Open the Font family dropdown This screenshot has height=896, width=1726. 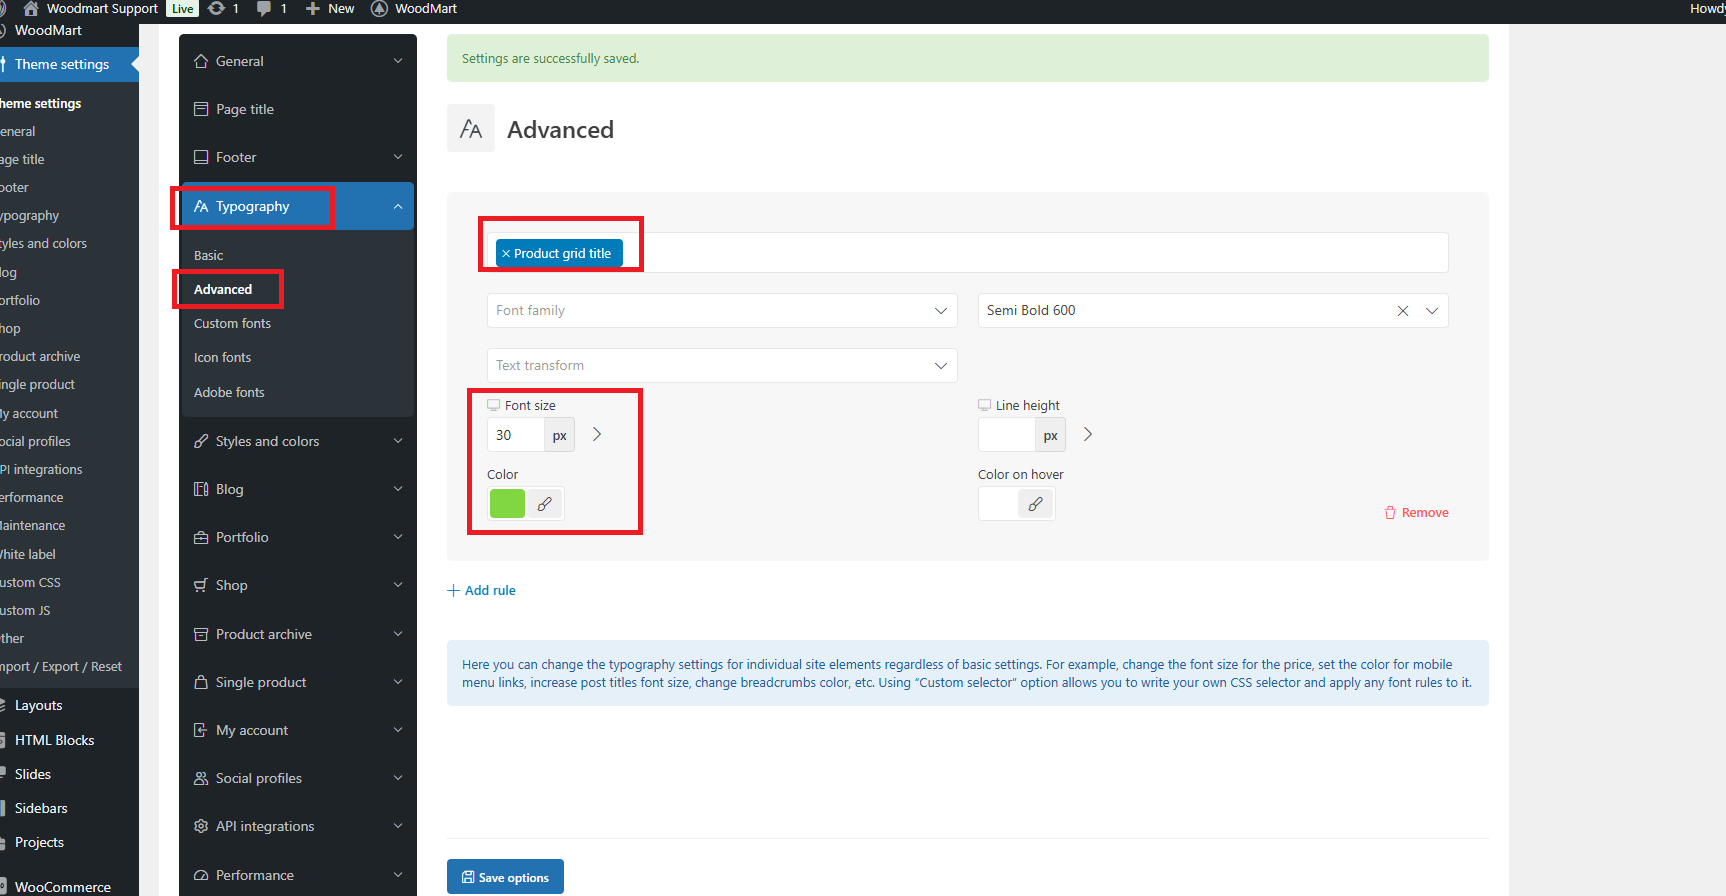pos(722,310)
